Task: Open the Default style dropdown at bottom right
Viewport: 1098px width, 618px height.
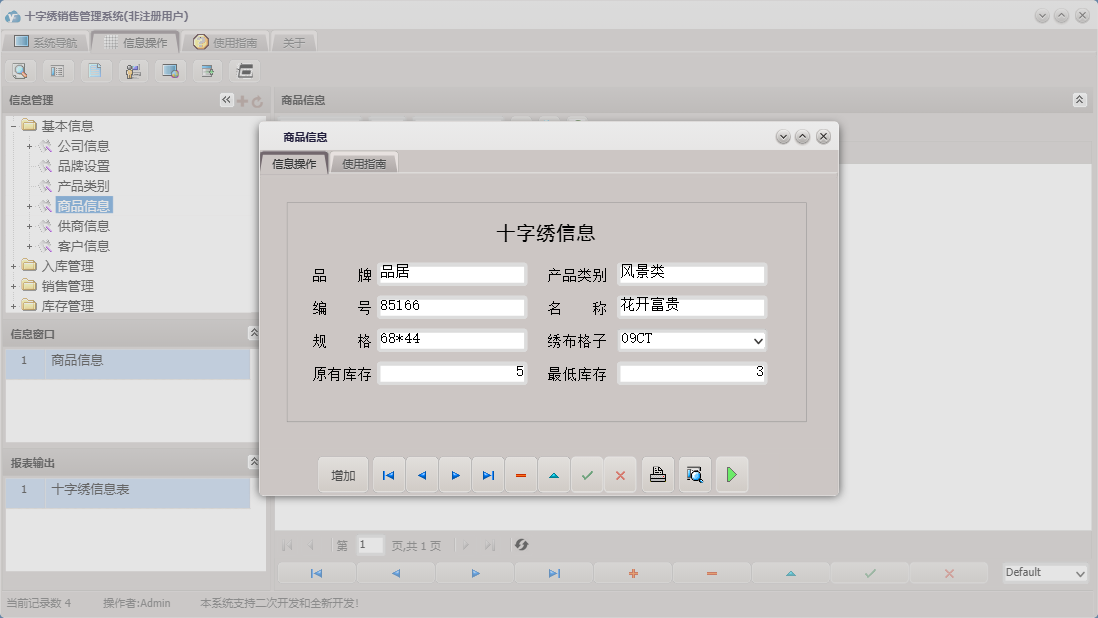Action: 1080,573
